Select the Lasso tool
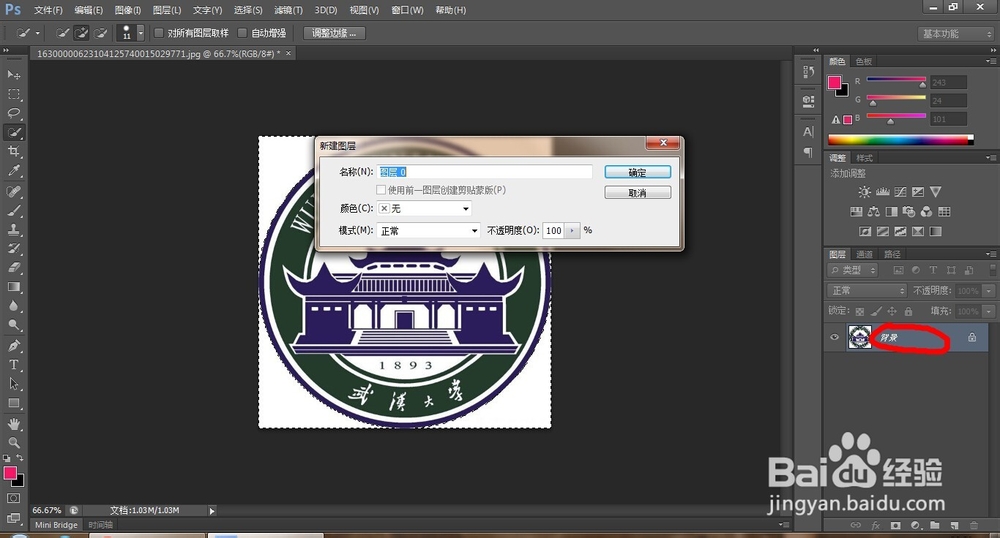 pos(13,113)
